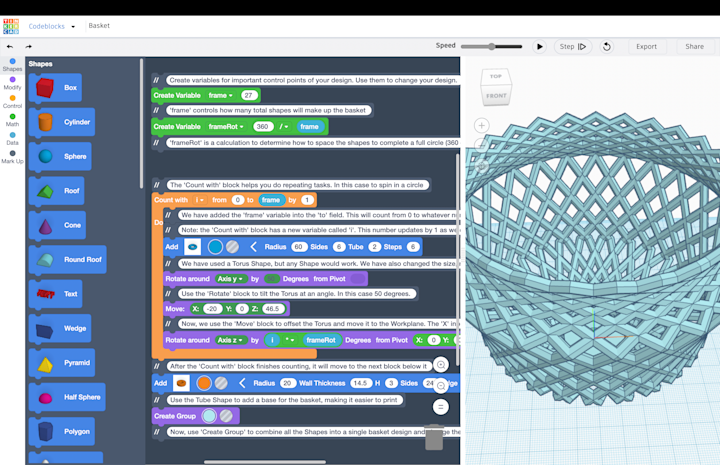Screen dimensions: 720x465
Task: Click the redo arrow icon
Action: 28,47
